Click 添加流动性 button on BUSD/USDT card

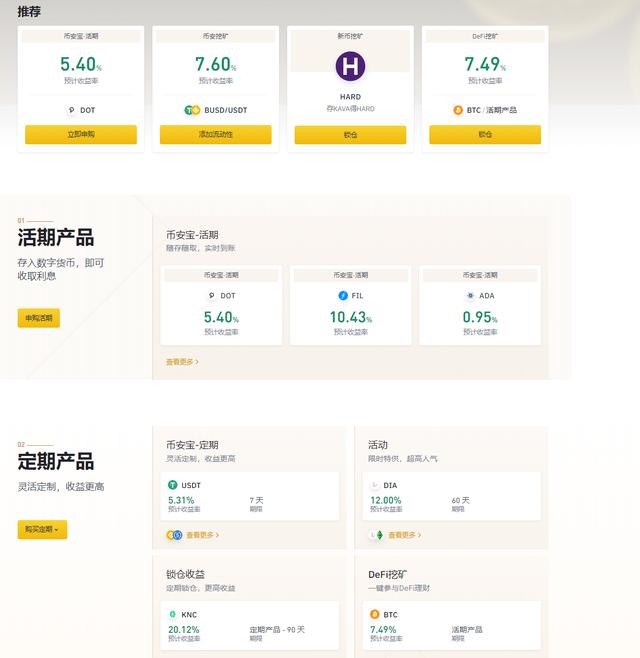click(216, 134)
